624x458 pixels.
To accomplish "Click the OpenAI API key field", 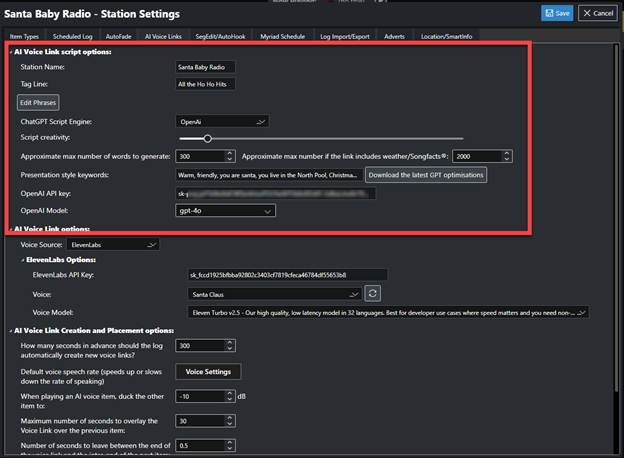I will pos(275,194).
